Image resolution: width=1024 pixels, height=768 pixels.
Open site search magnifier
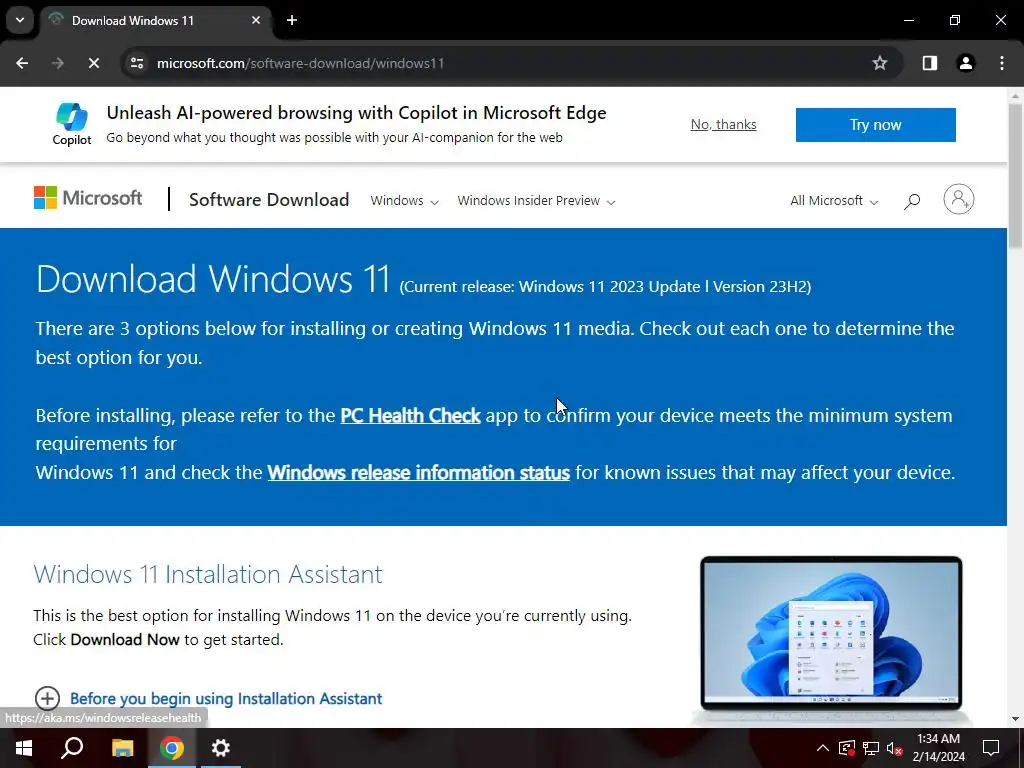tap(912, 201)
